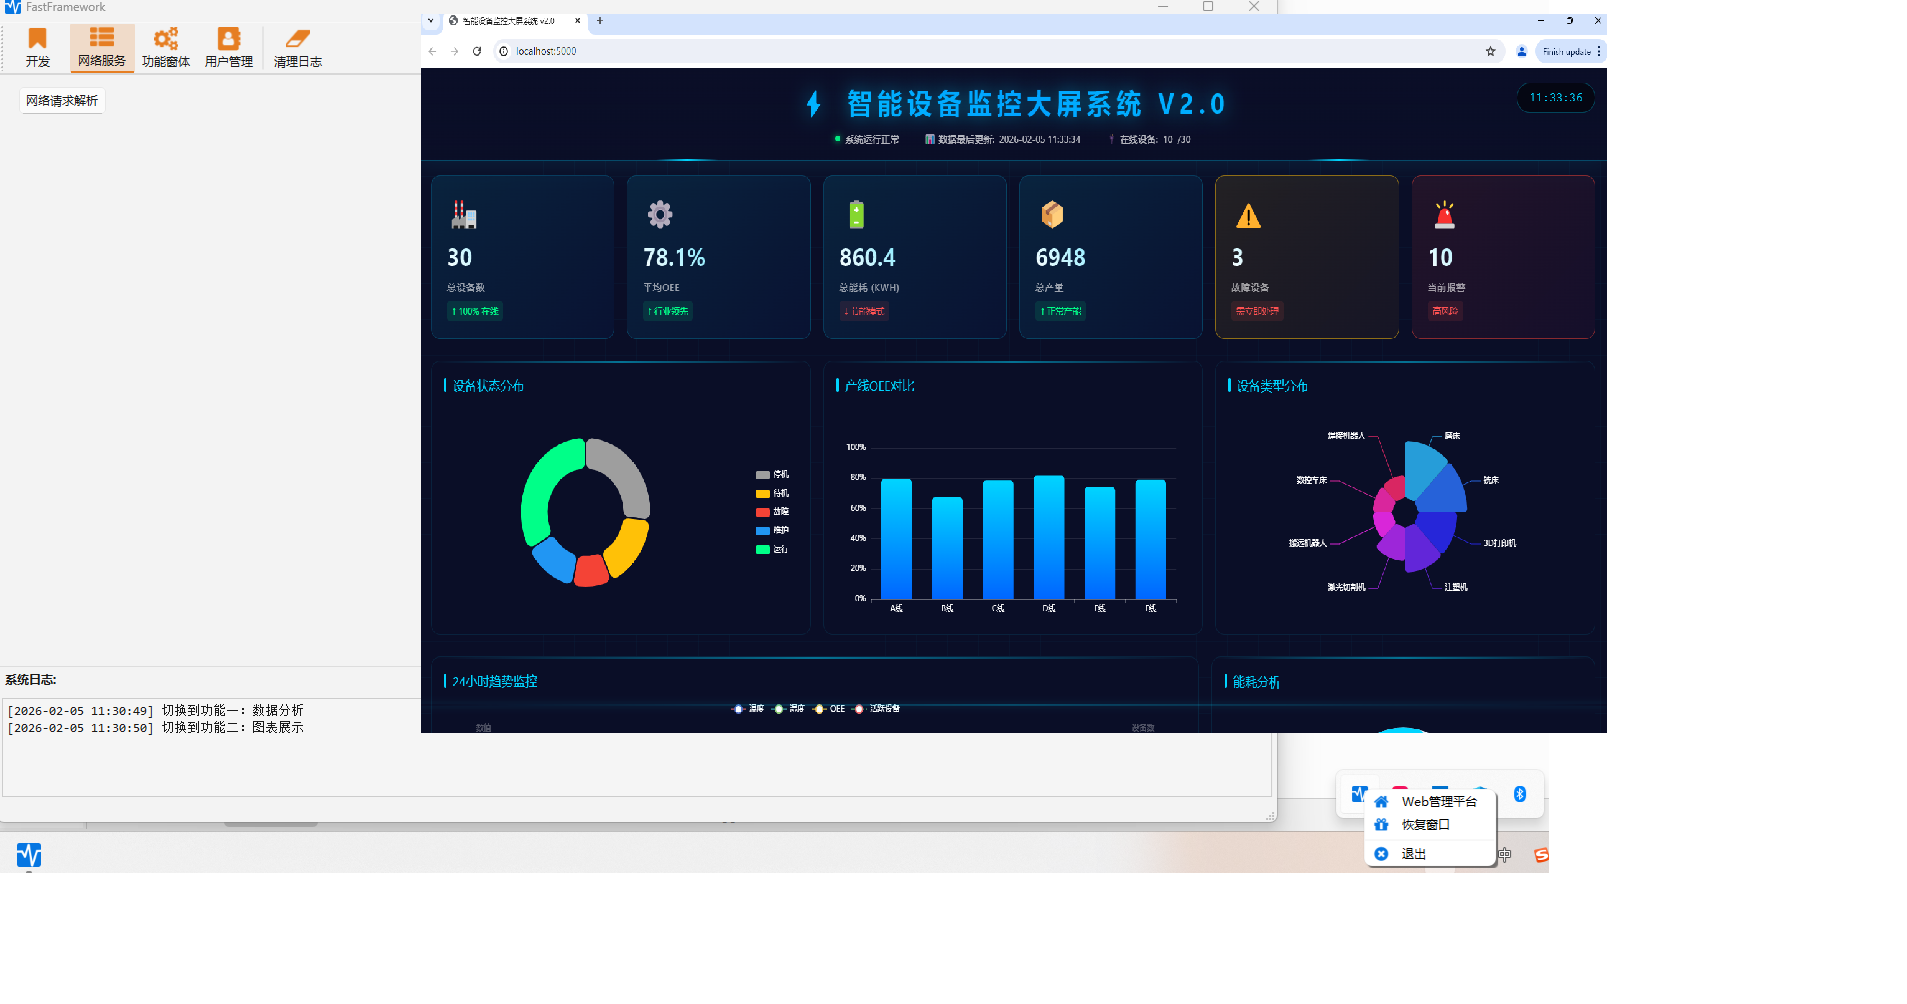
Task: Select 退出 in the tray context menu
Action: (x=1412, y=854)
